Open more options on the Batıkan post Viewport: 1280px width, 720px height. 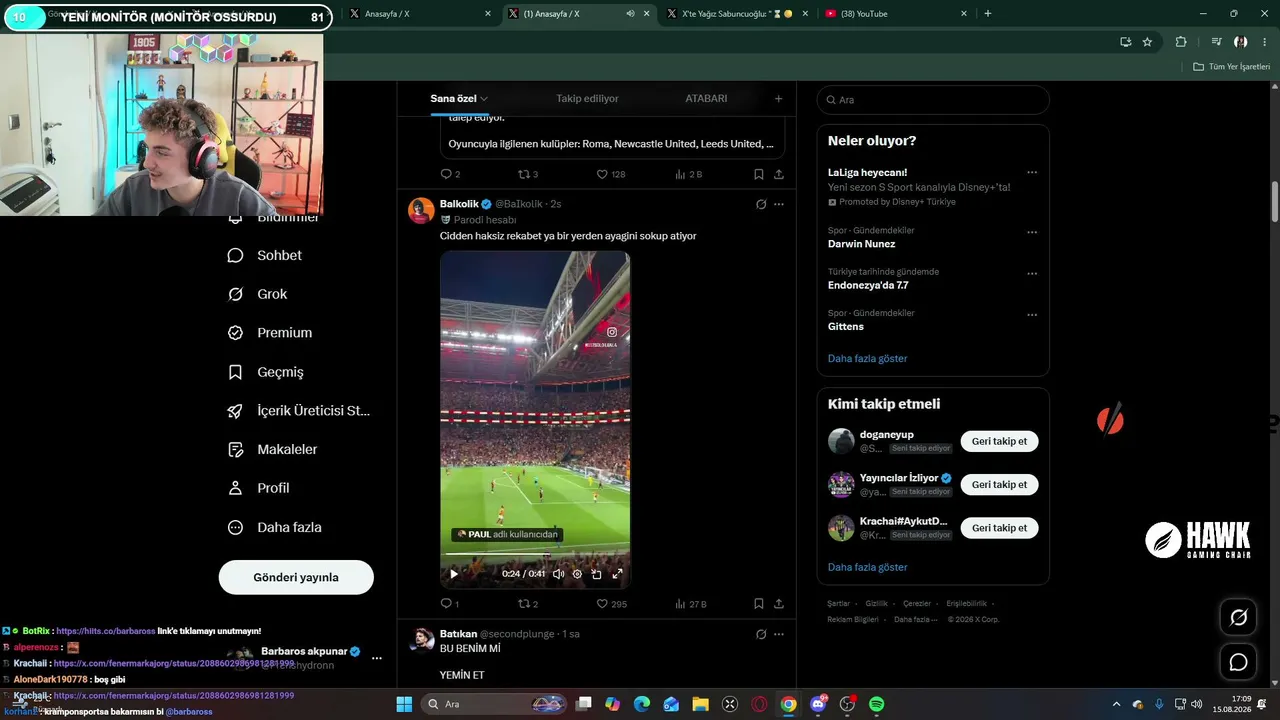[x=779, y=634]
